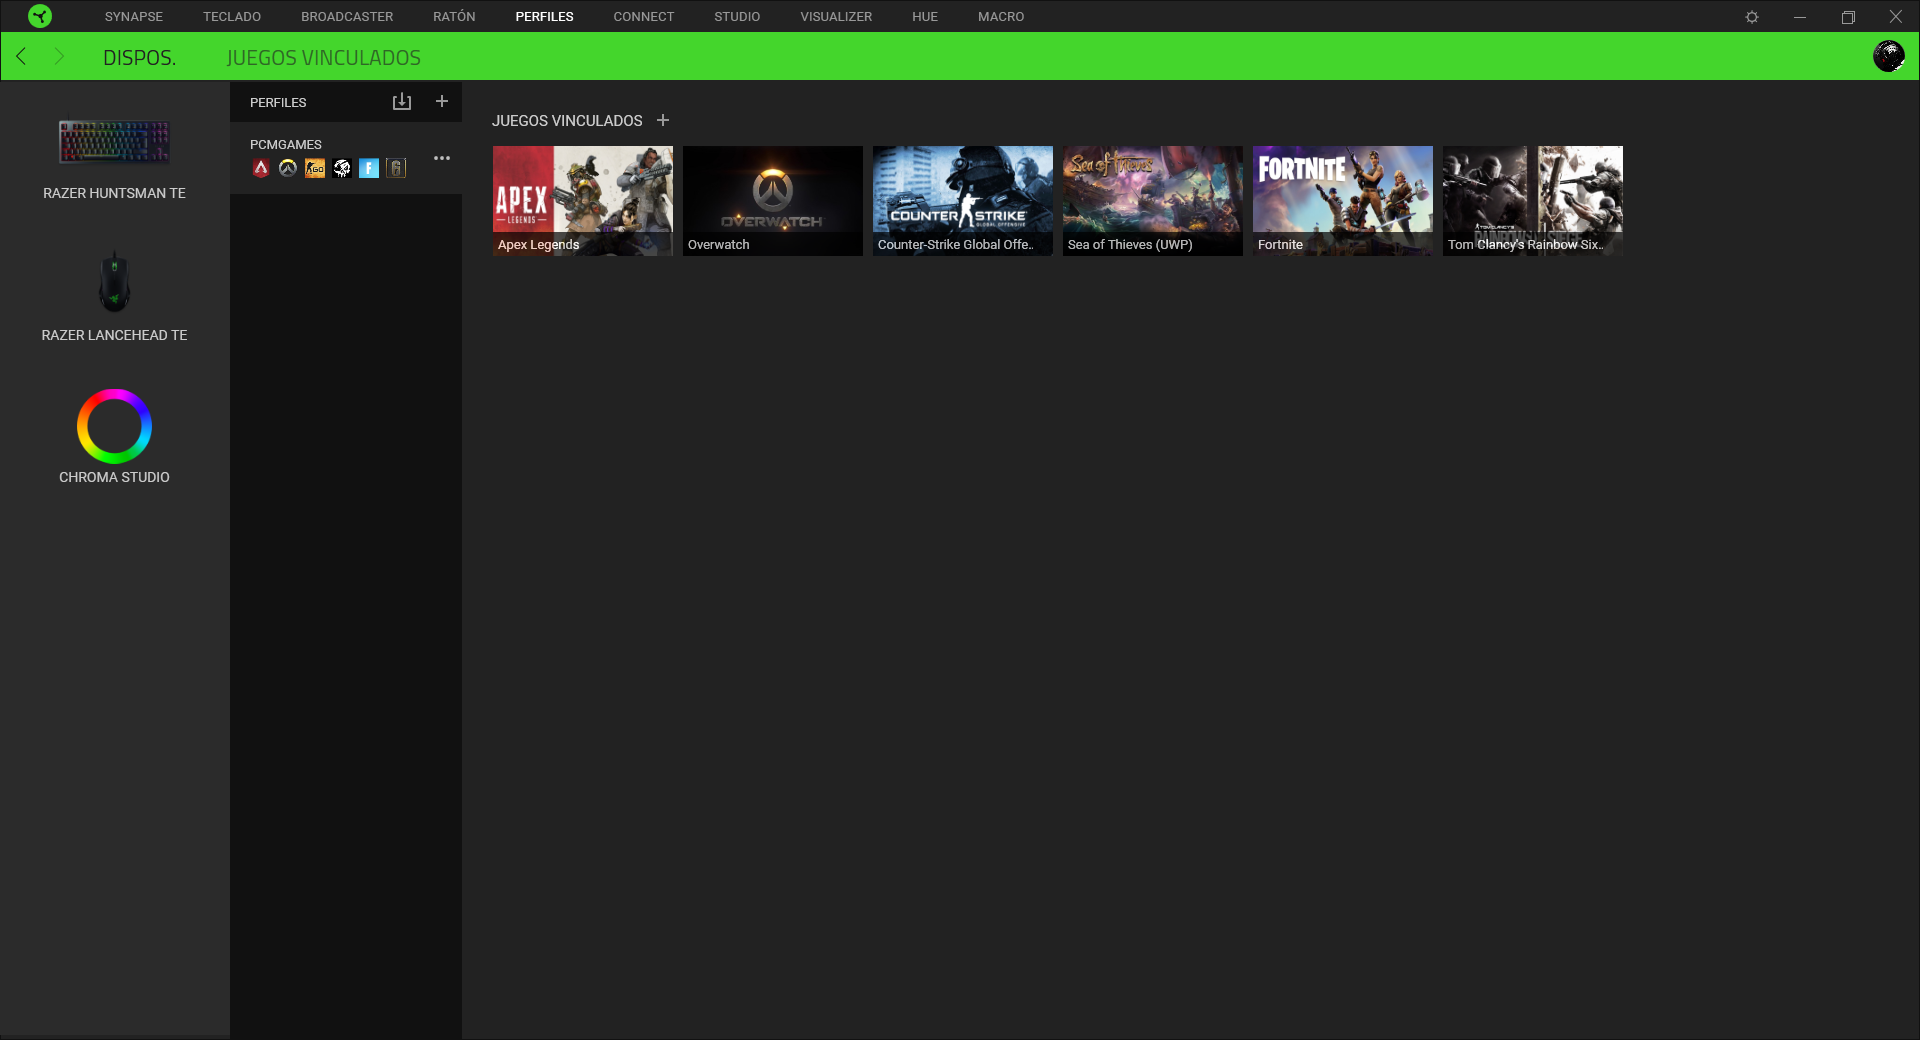Select the DISPOS. subtab
Viewport: 1920px width, 1040px height.
139,58
